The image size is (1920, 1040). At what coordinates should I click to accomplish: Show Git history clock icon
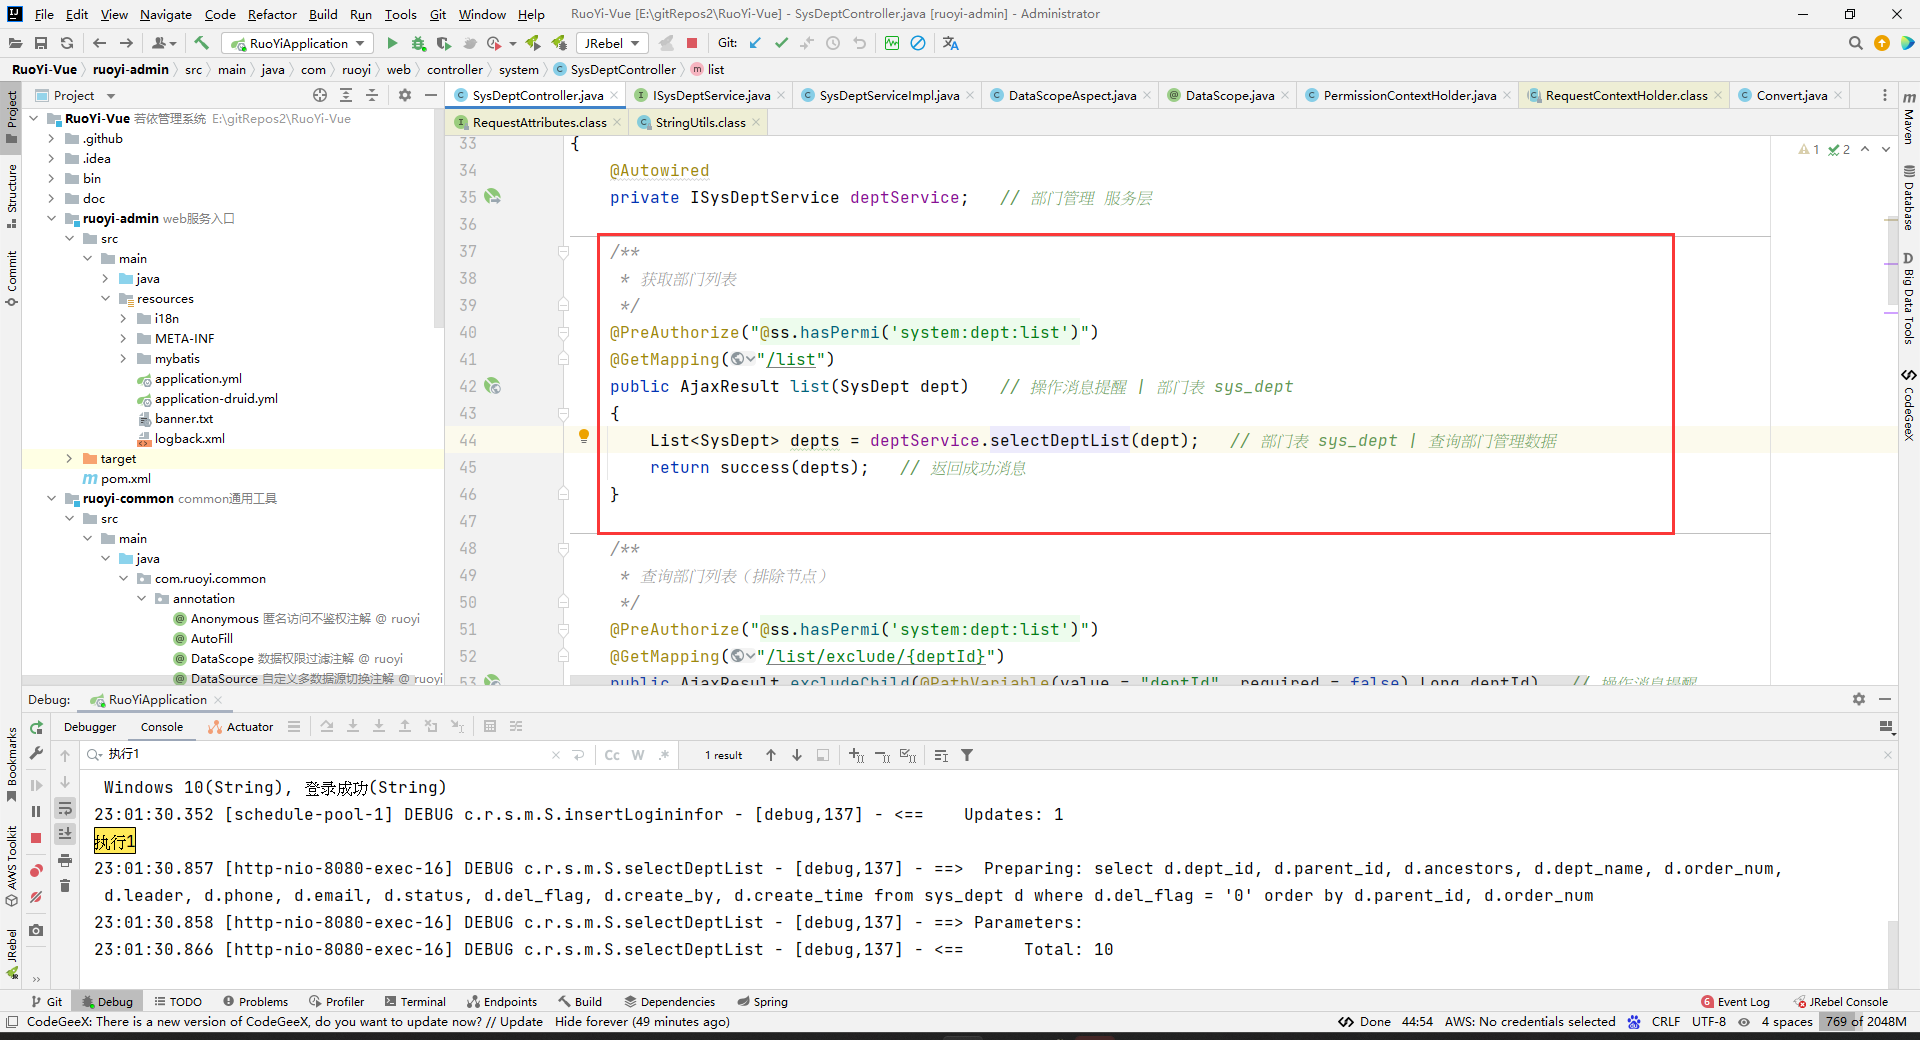[x=833, y=43]
